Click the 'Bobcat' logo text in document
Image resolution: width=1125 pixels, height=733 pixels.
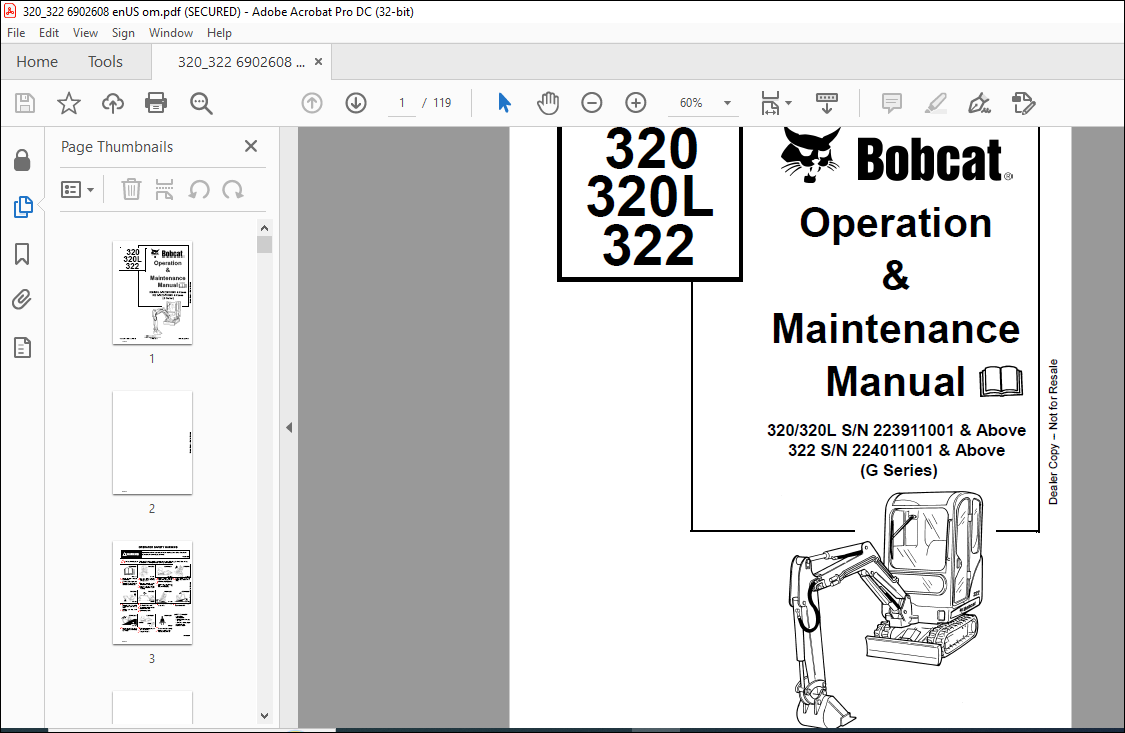pyautogui.click(x=931, y=159)
